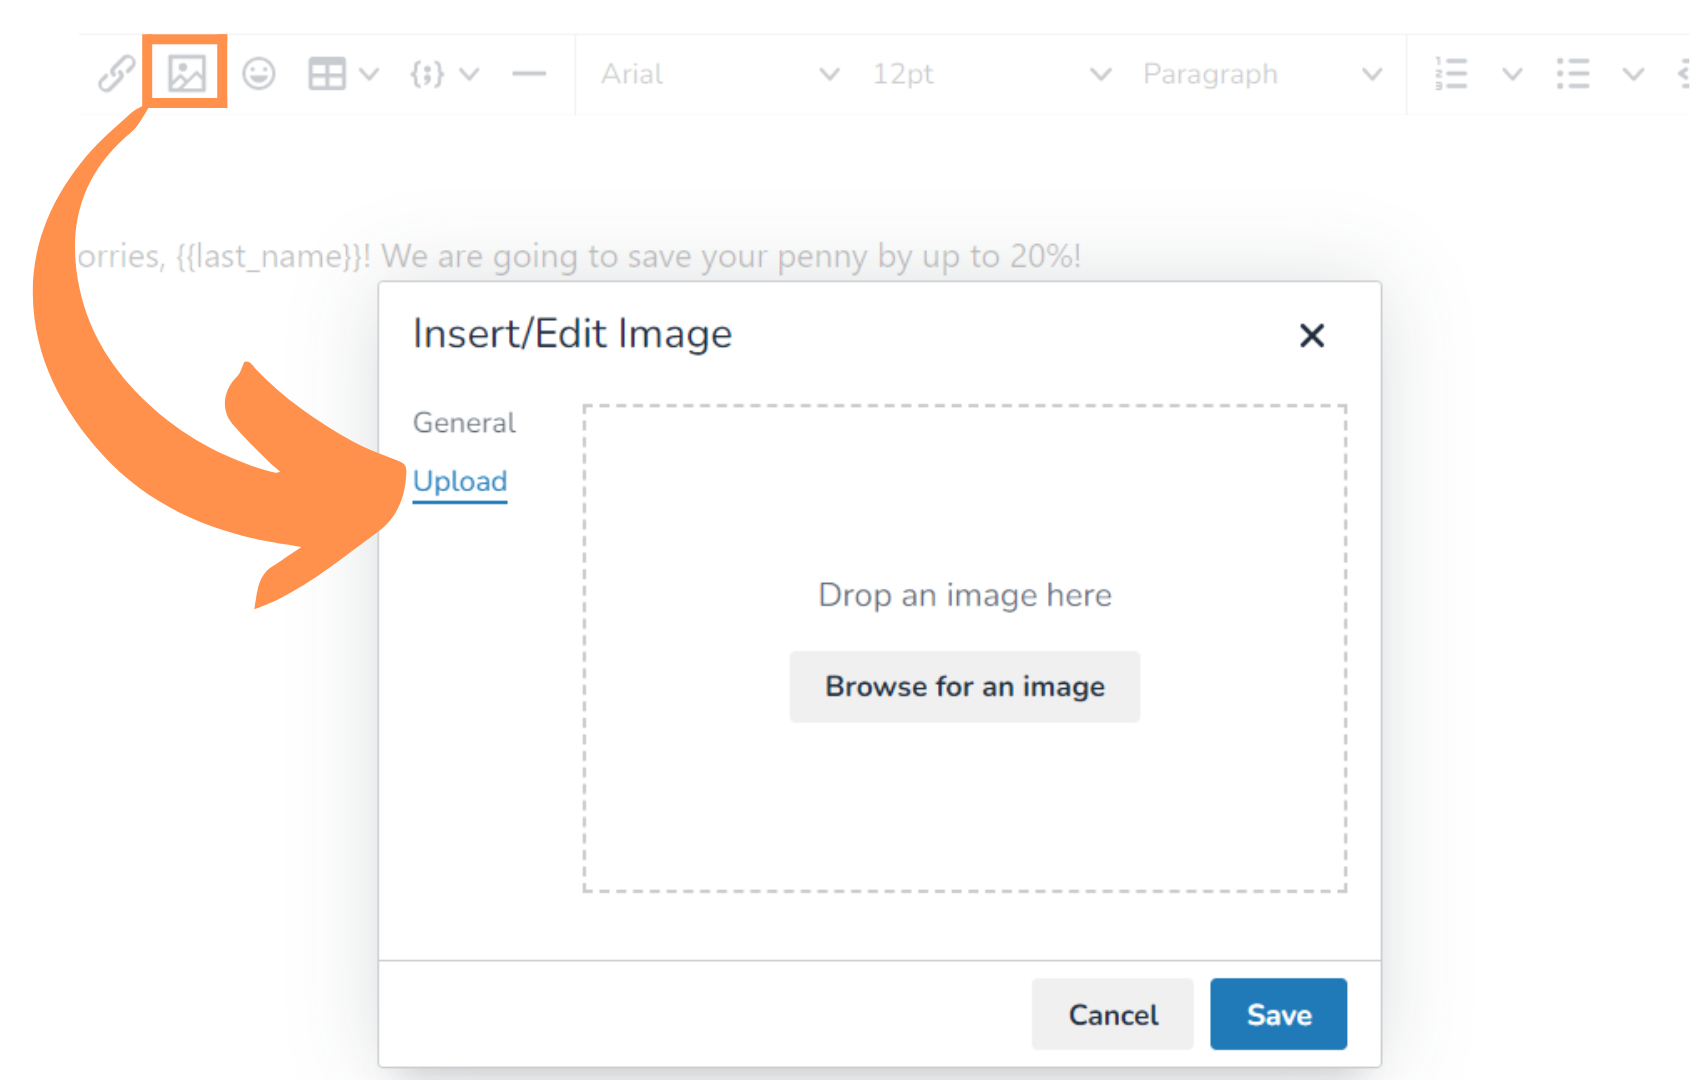Select the Upload tab

point(460,481)
